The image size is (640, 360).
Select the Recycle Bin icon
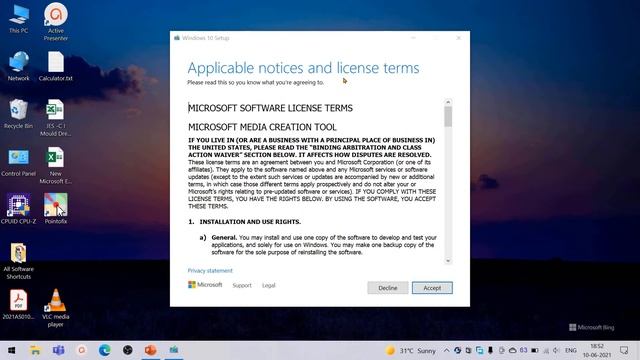(x=18, y=114)
